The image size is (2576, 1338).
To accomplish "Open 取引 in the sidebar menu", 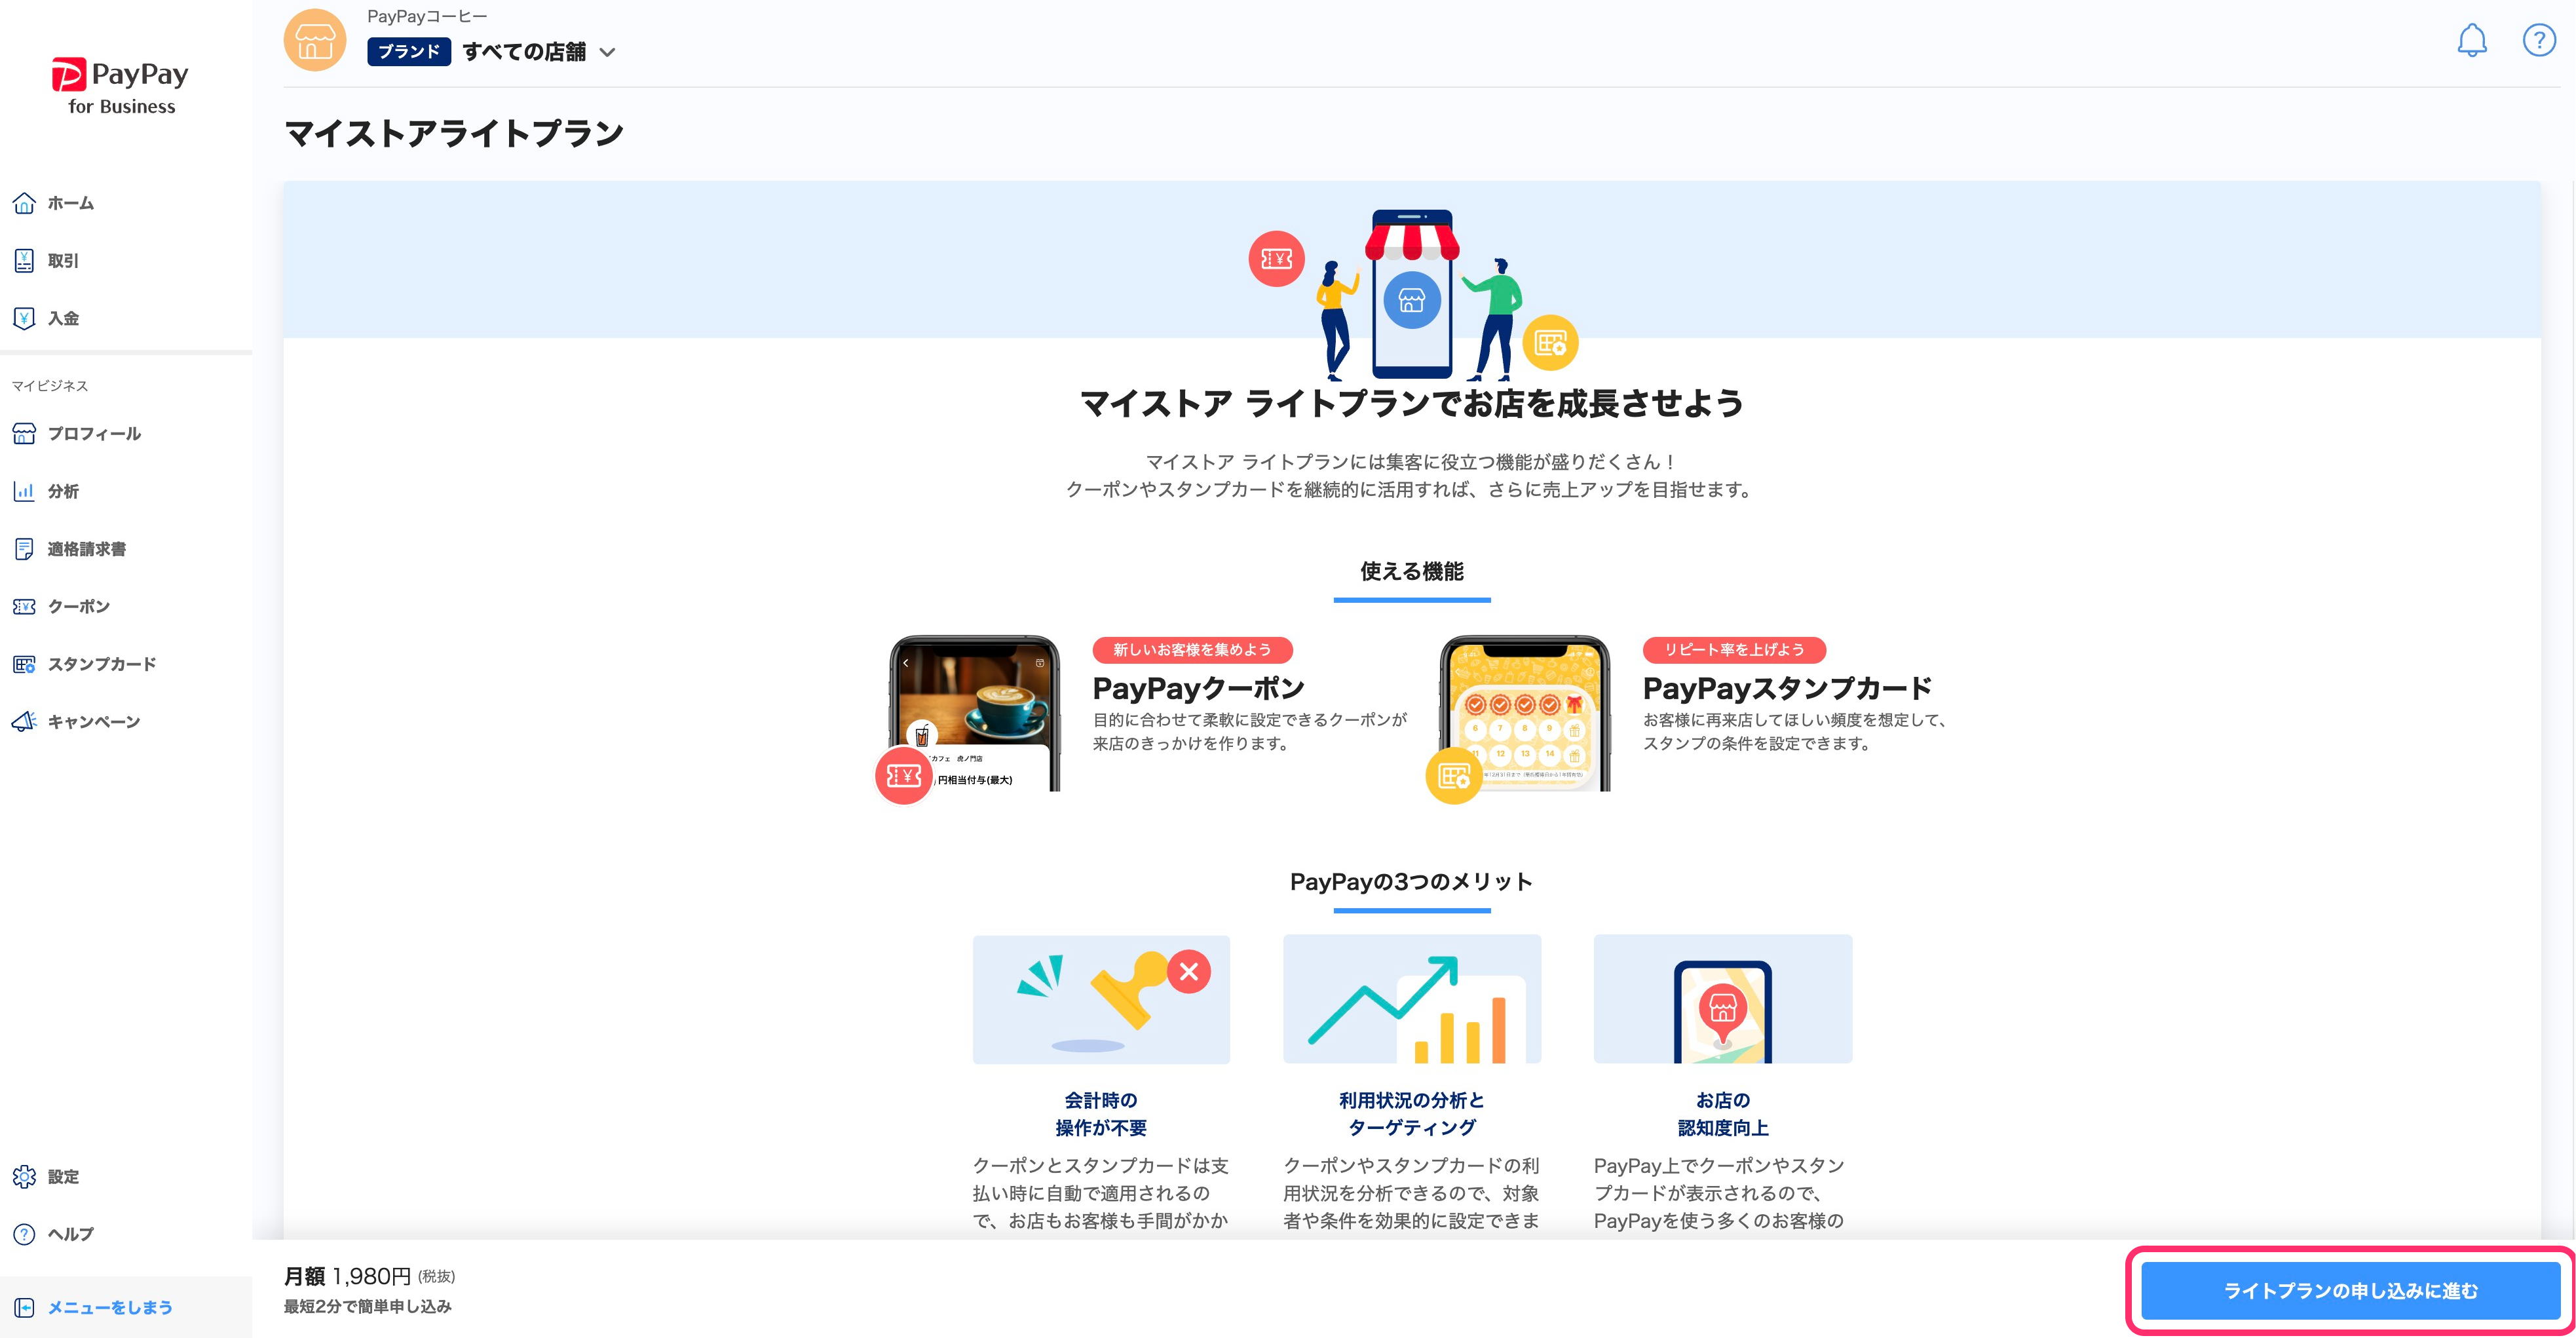I will tap(63, 261).
